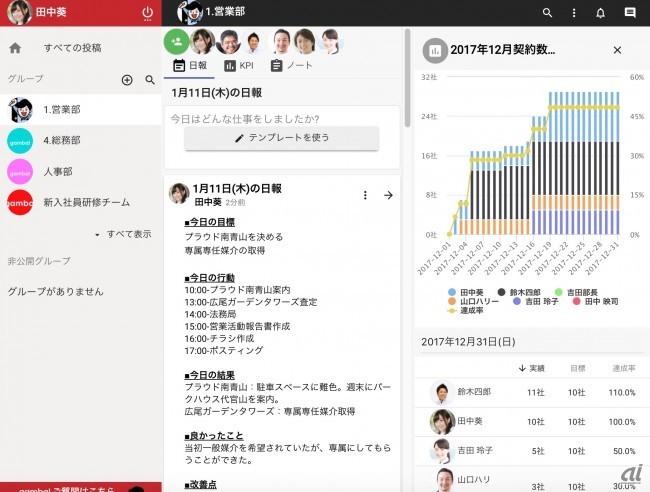Open 新入社員研修チーム group icon
The image size is (650, 492).
click(x=20, y=203)
